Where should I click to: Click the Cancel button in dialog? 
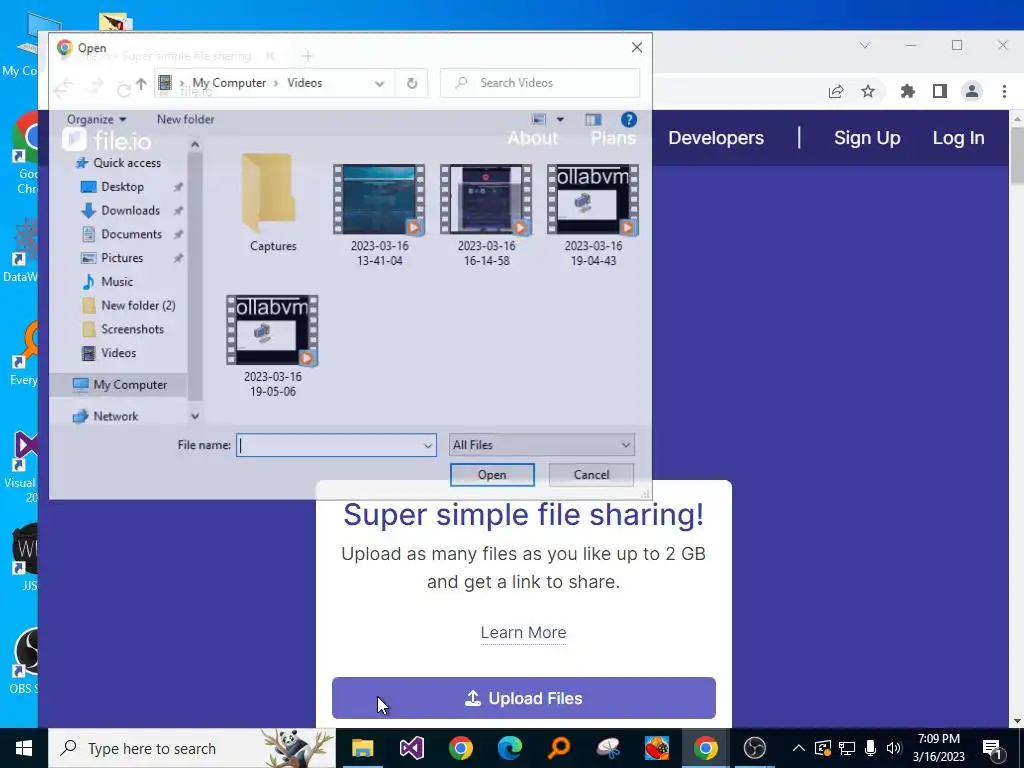[592, 475]
